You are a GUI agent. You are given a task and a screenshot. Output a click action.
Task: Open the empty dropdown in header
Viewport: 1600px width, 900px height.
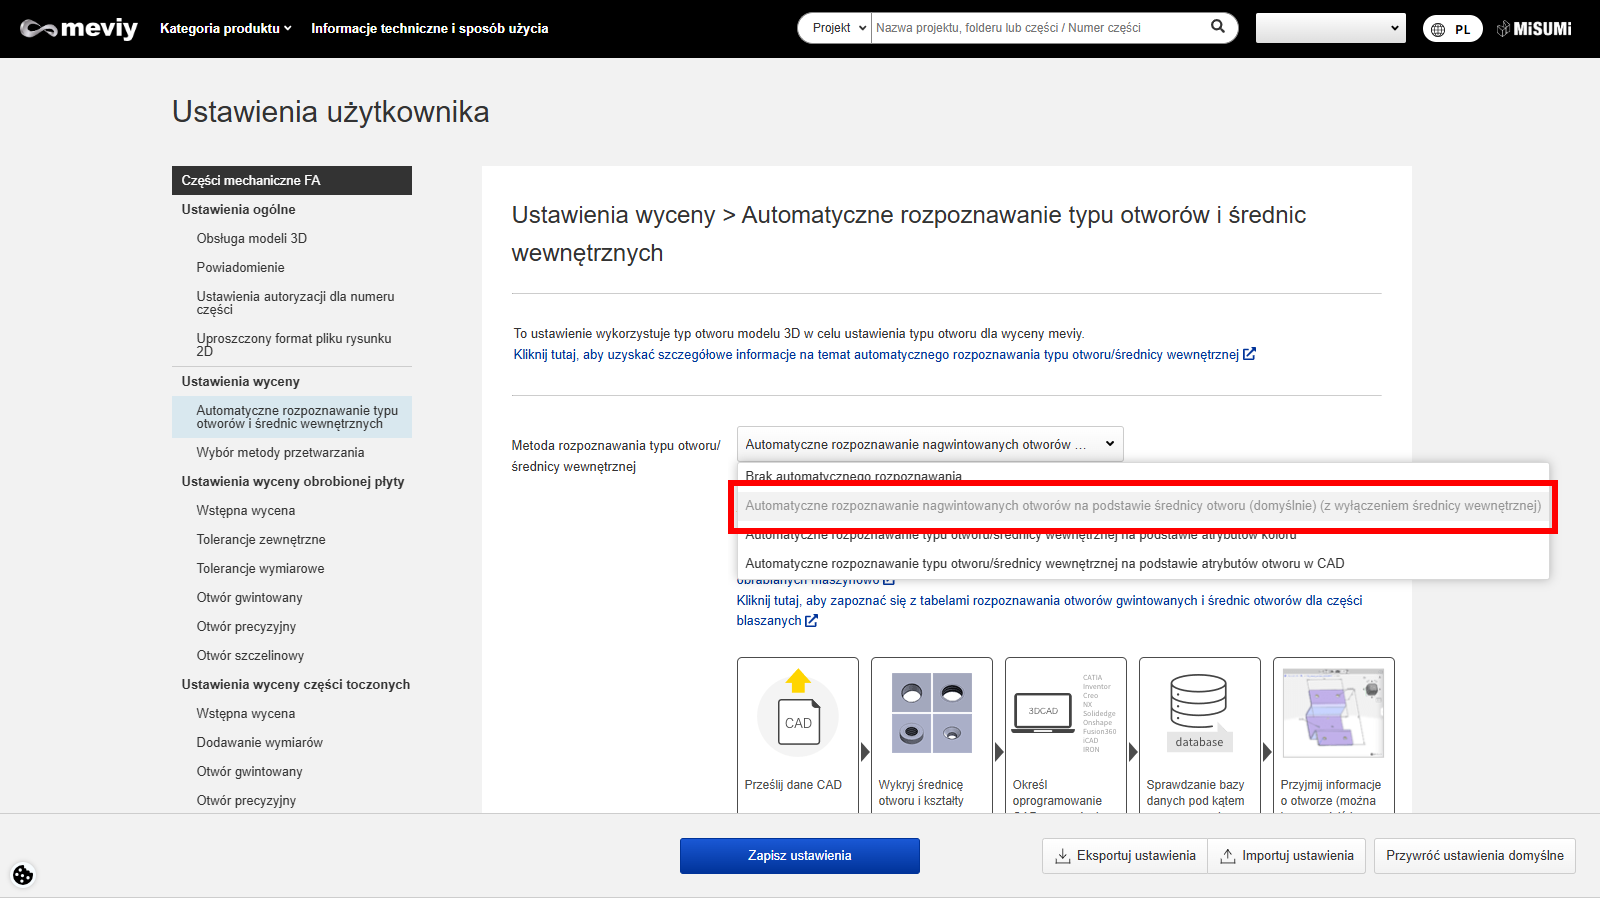1330,28
